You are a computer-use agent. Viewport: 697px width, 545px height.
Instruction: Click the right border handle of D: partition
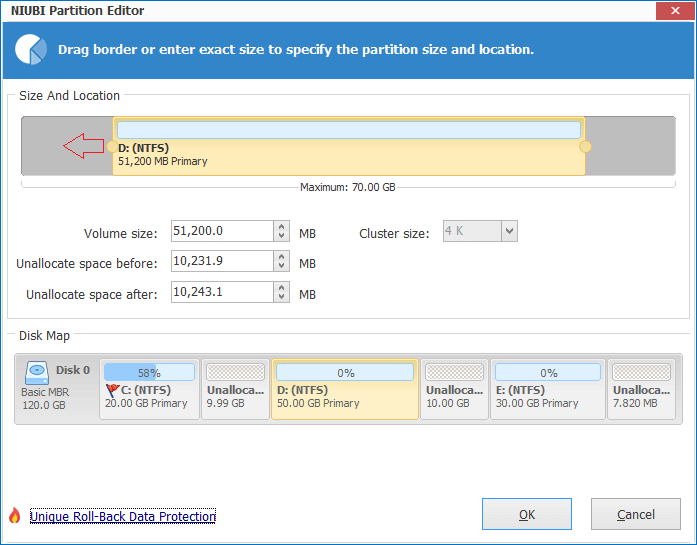(x=585, y=146)
